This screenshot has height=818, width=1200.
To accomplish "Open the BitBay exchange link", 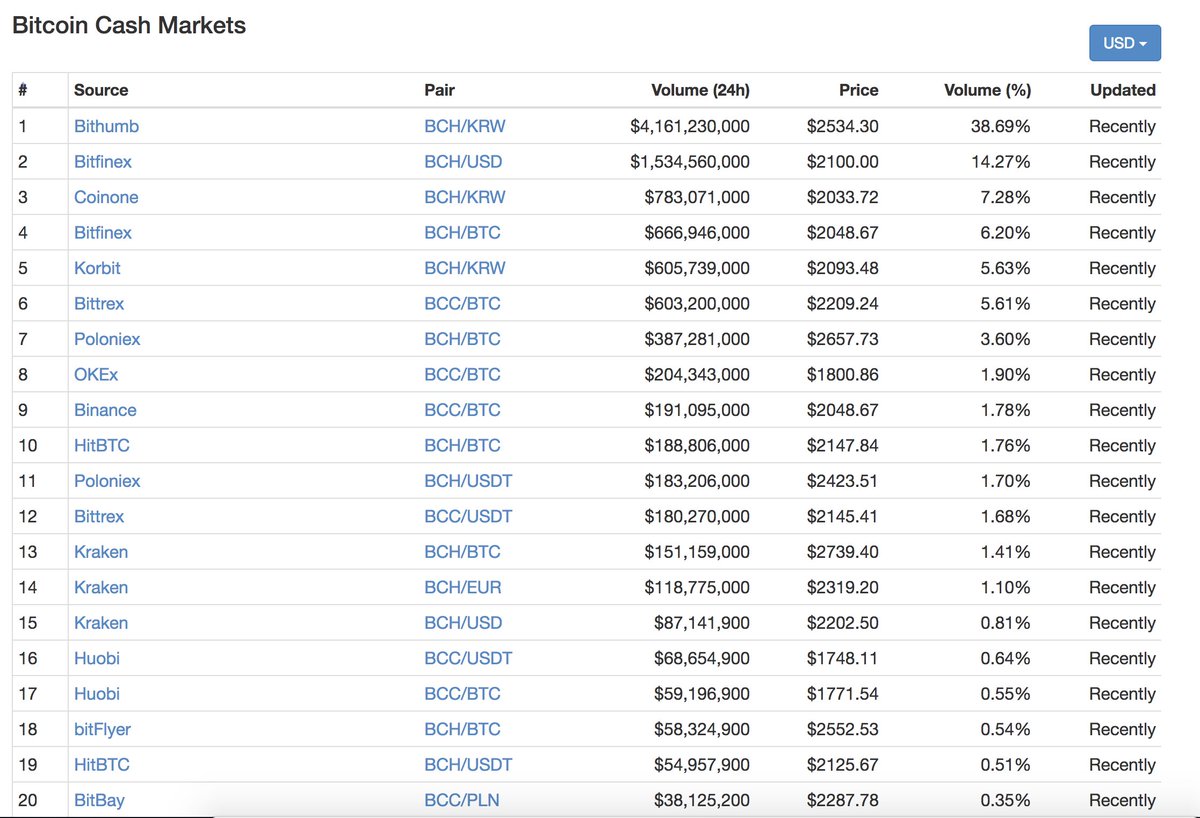I will (x=99, y=800).
